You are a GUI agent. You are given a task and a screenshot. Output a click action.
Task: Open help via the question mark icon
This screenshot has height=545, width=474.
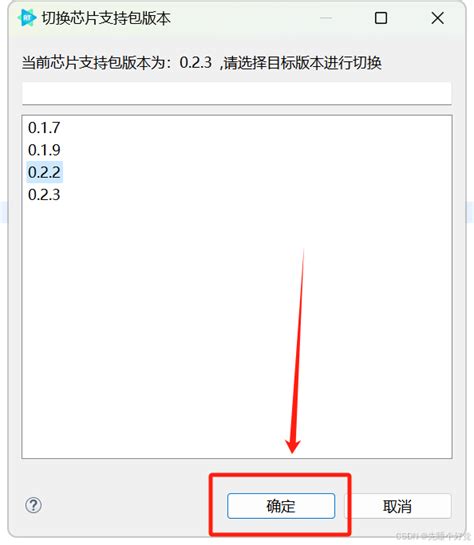pos(33,505)
